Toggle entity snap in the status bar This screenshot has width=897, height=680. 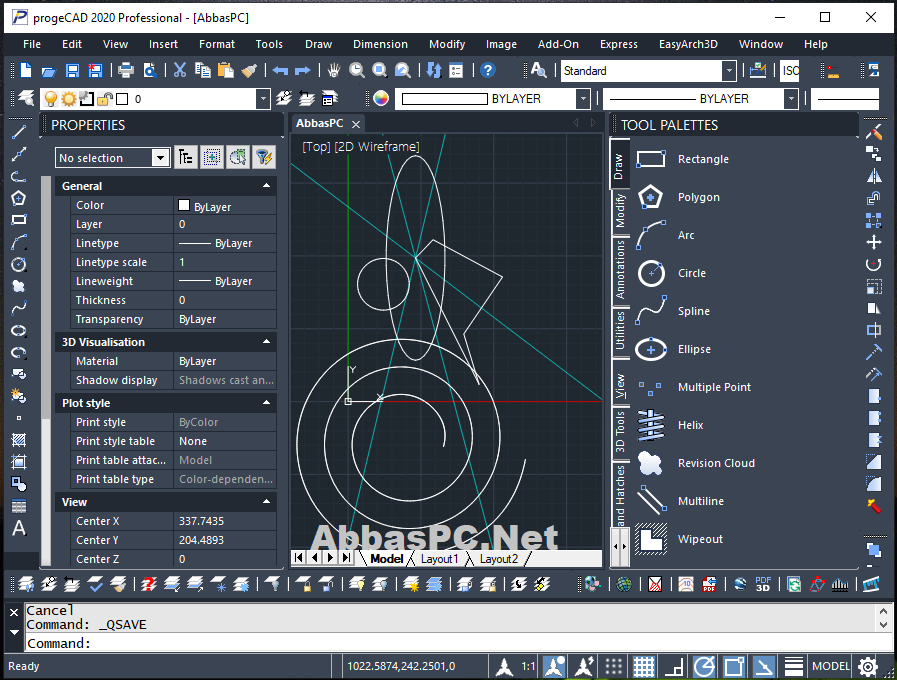pyautogui.click(x=734, y=666)
